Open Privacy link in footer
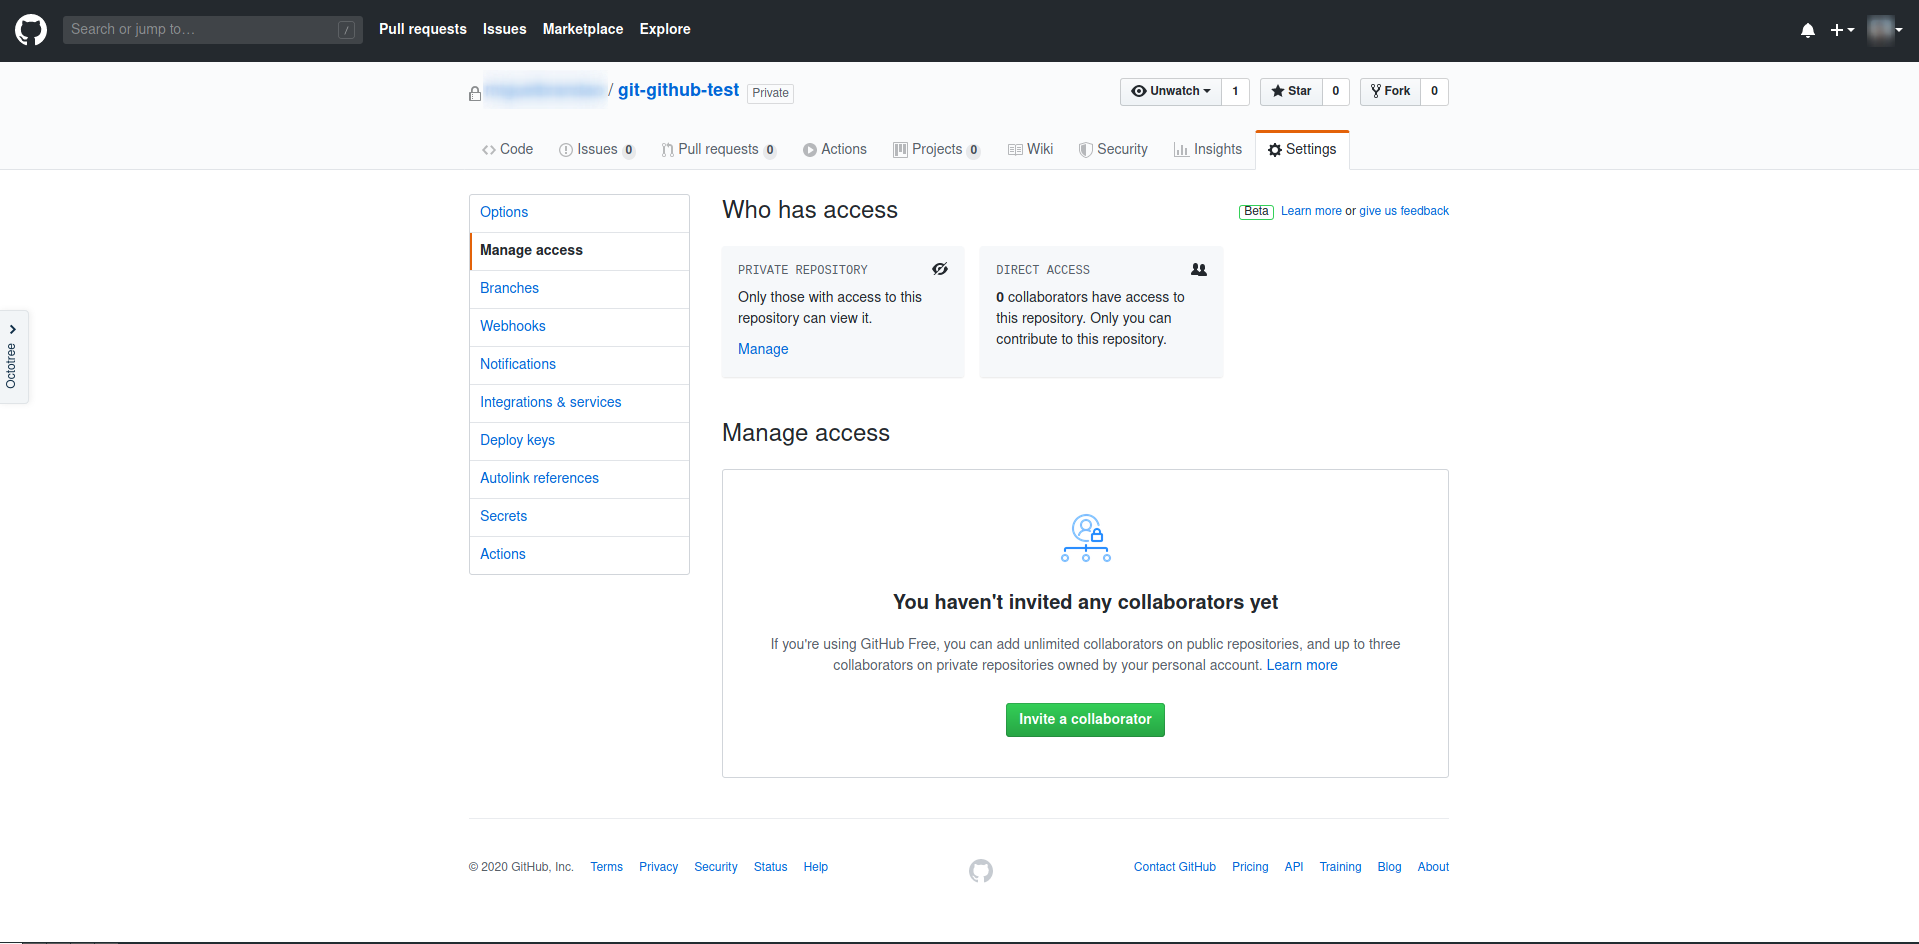1919x944 pixels. (658, 867)
